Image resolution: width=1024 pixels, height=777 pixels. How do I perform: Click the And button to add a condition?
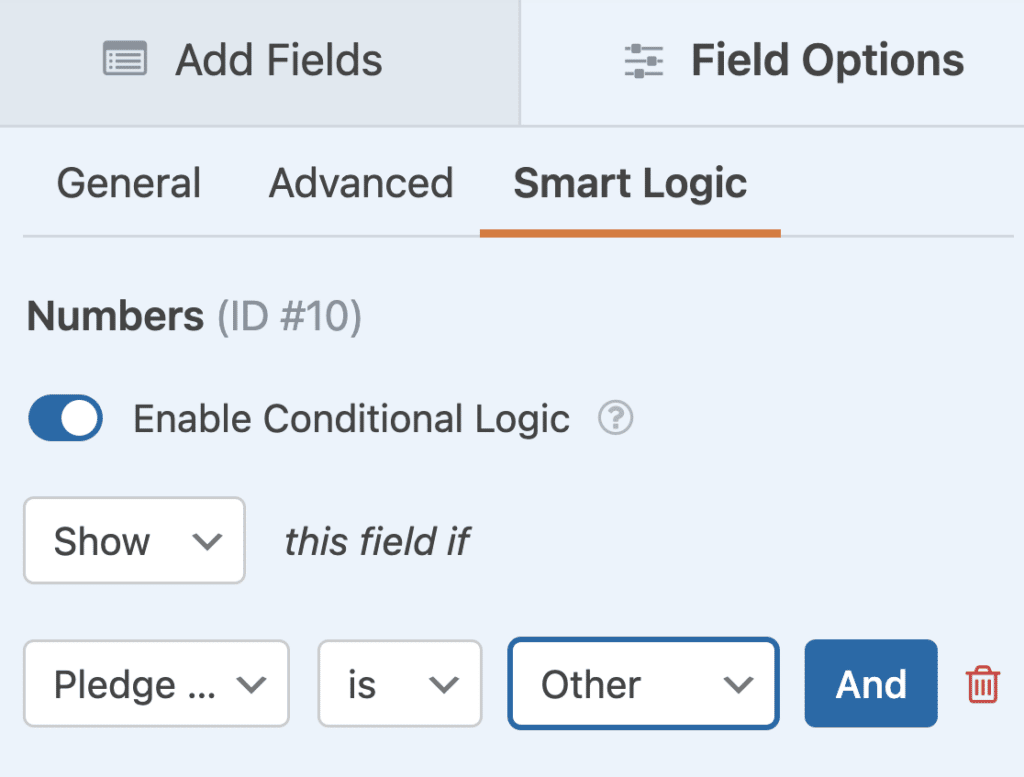pyautogui.click(x=870, y=684)
